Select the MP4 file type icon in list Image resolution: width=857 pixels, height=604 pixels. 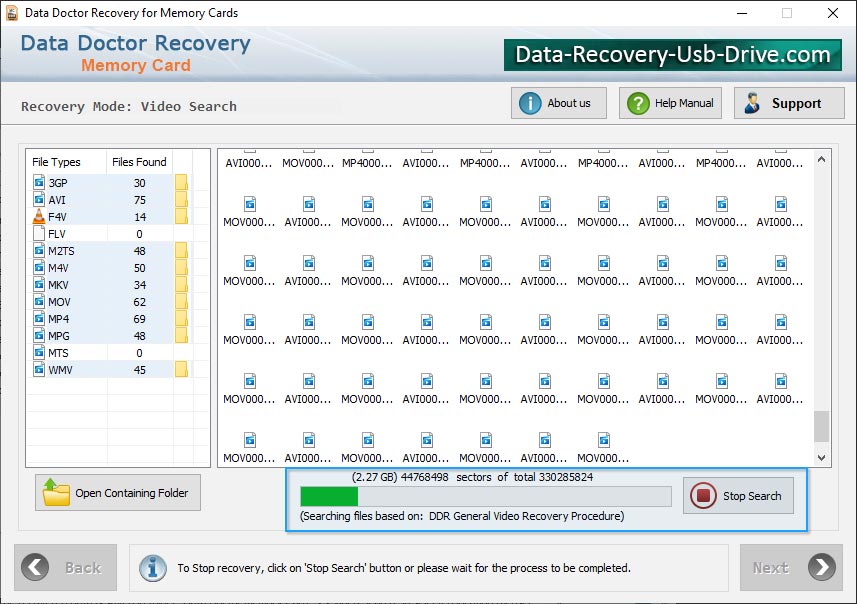point(39,318)
